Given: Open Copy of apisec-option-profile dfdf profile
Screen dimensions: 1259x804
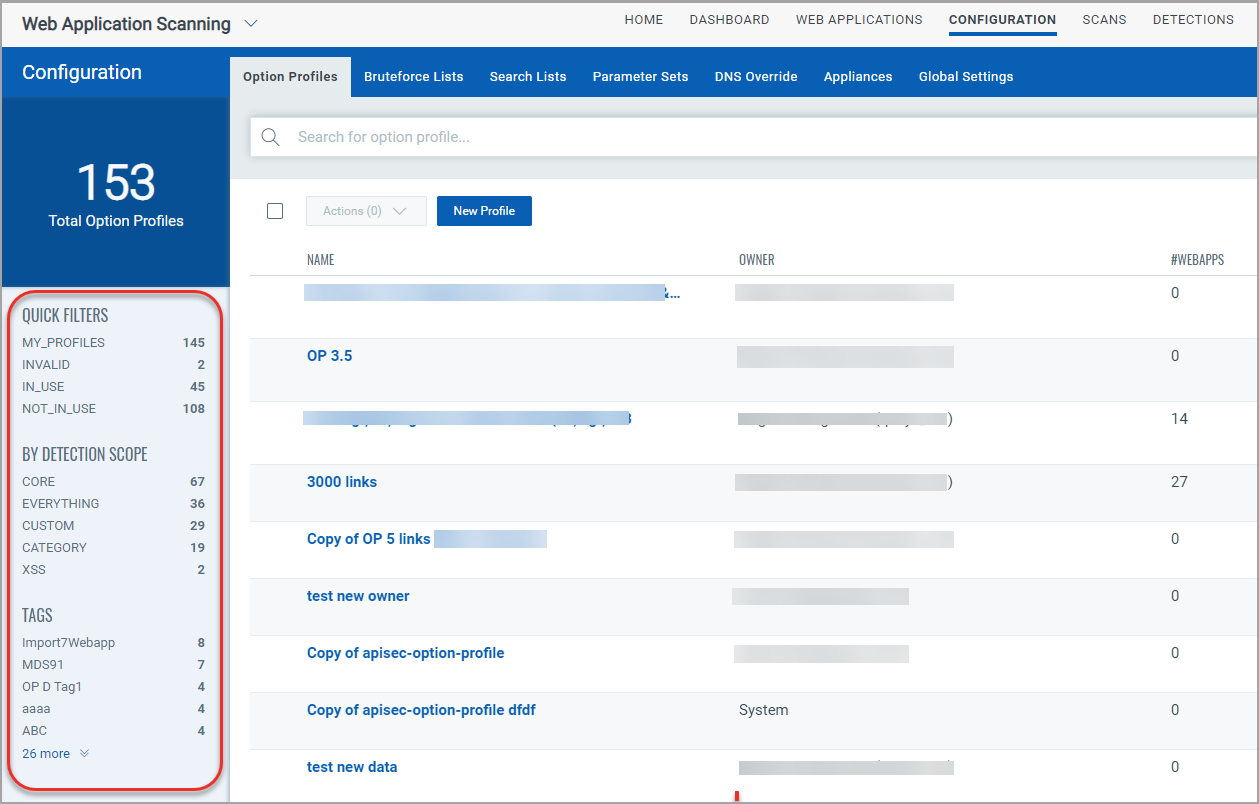Looking at the screenshot, I should pyautogui.click(x=421, y=710).
